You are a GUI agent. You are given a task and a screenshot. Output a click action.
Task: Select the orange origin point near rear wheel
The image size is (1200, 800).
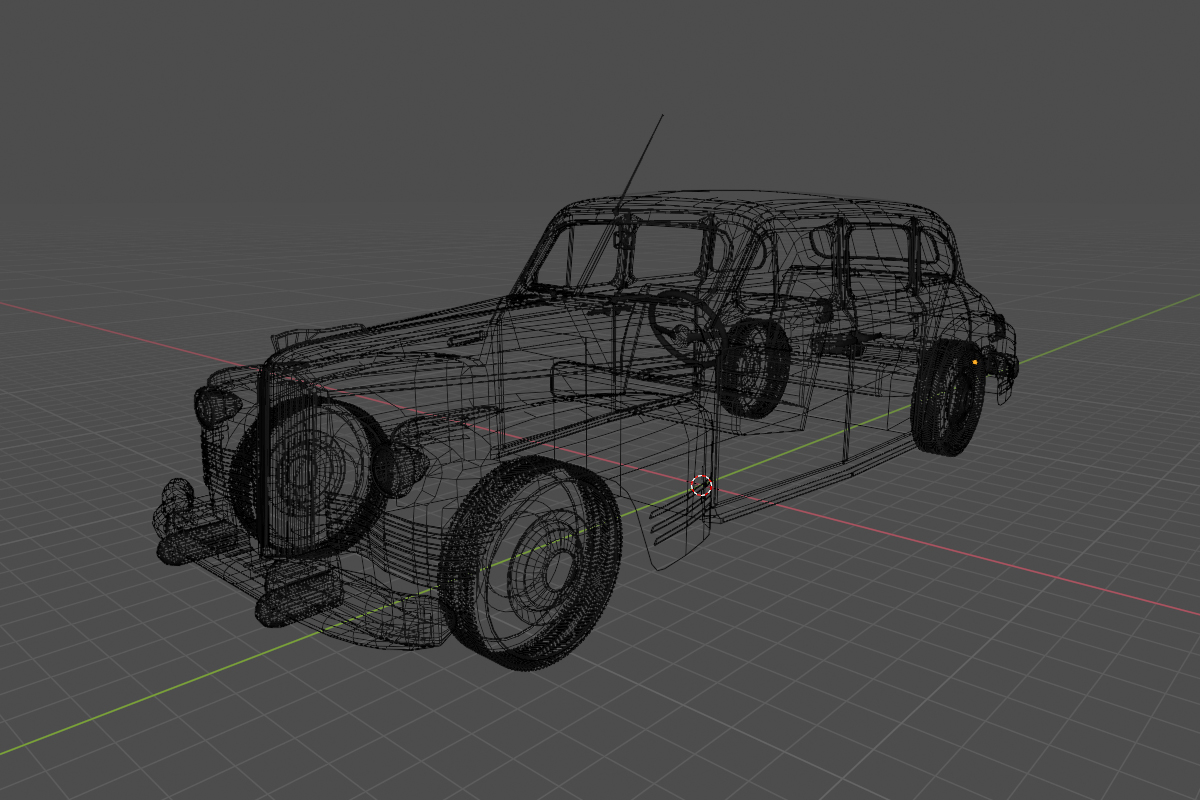coord(975,362)
